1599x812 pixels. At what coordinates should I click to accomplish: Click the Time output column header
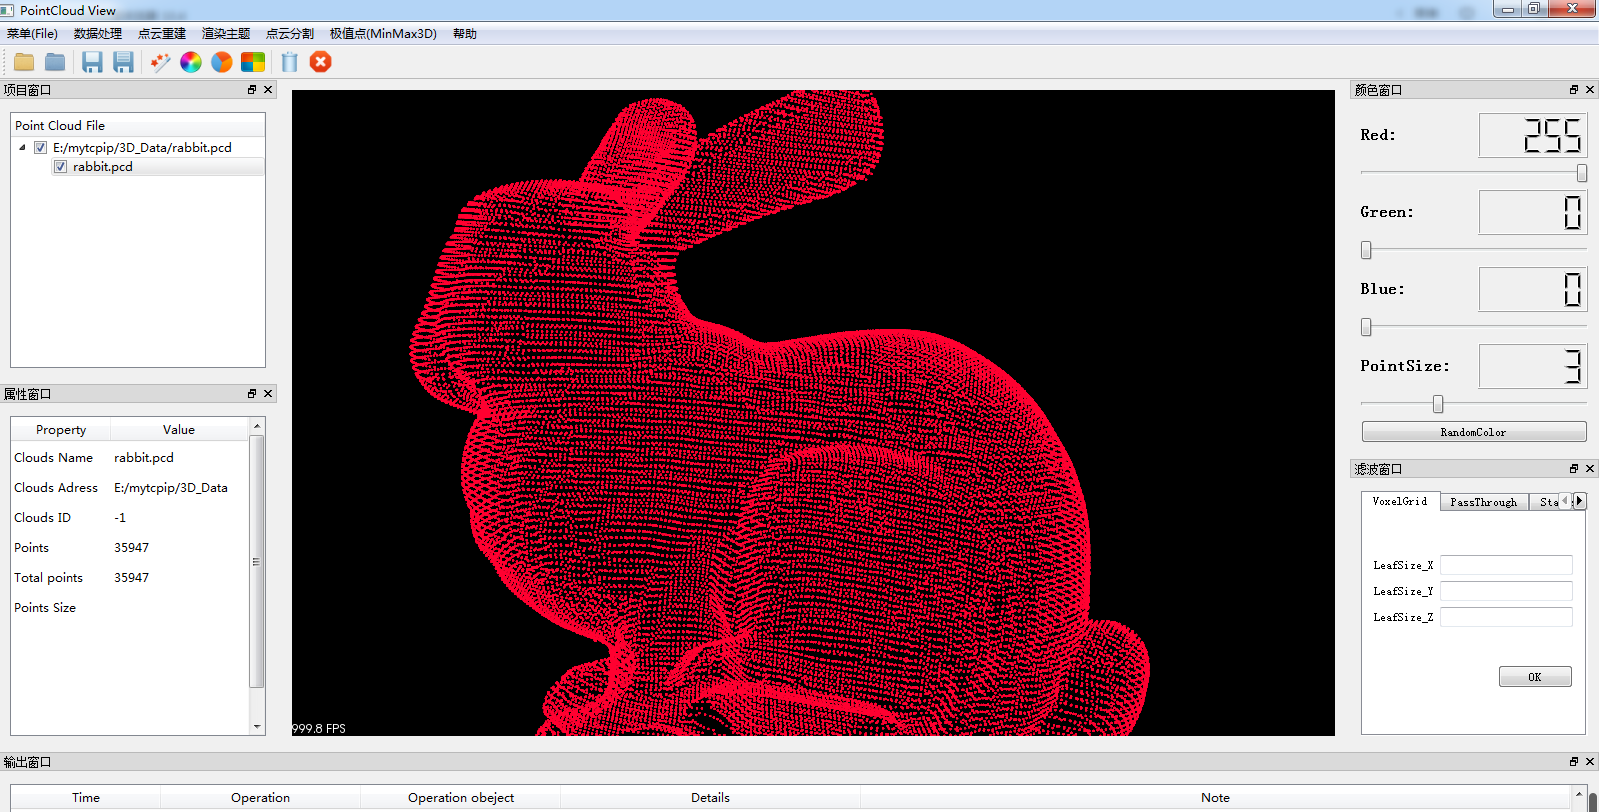[x=86, y=798]
